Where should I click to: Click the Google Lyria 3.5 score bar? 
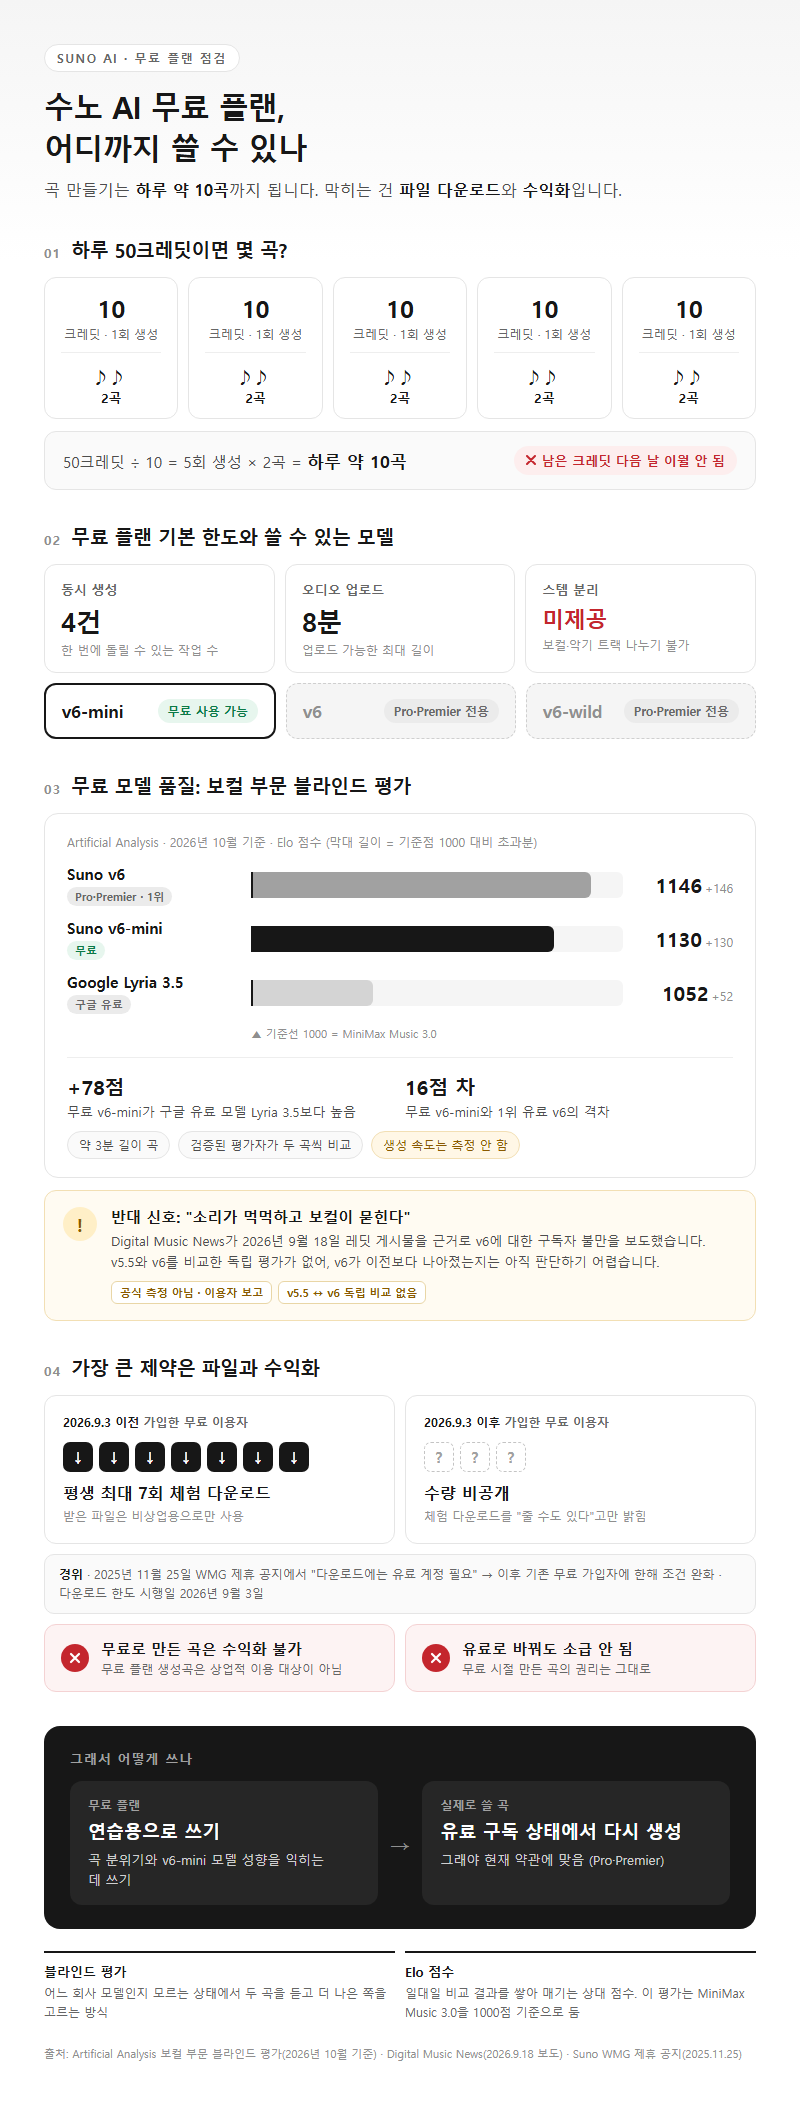312,993
